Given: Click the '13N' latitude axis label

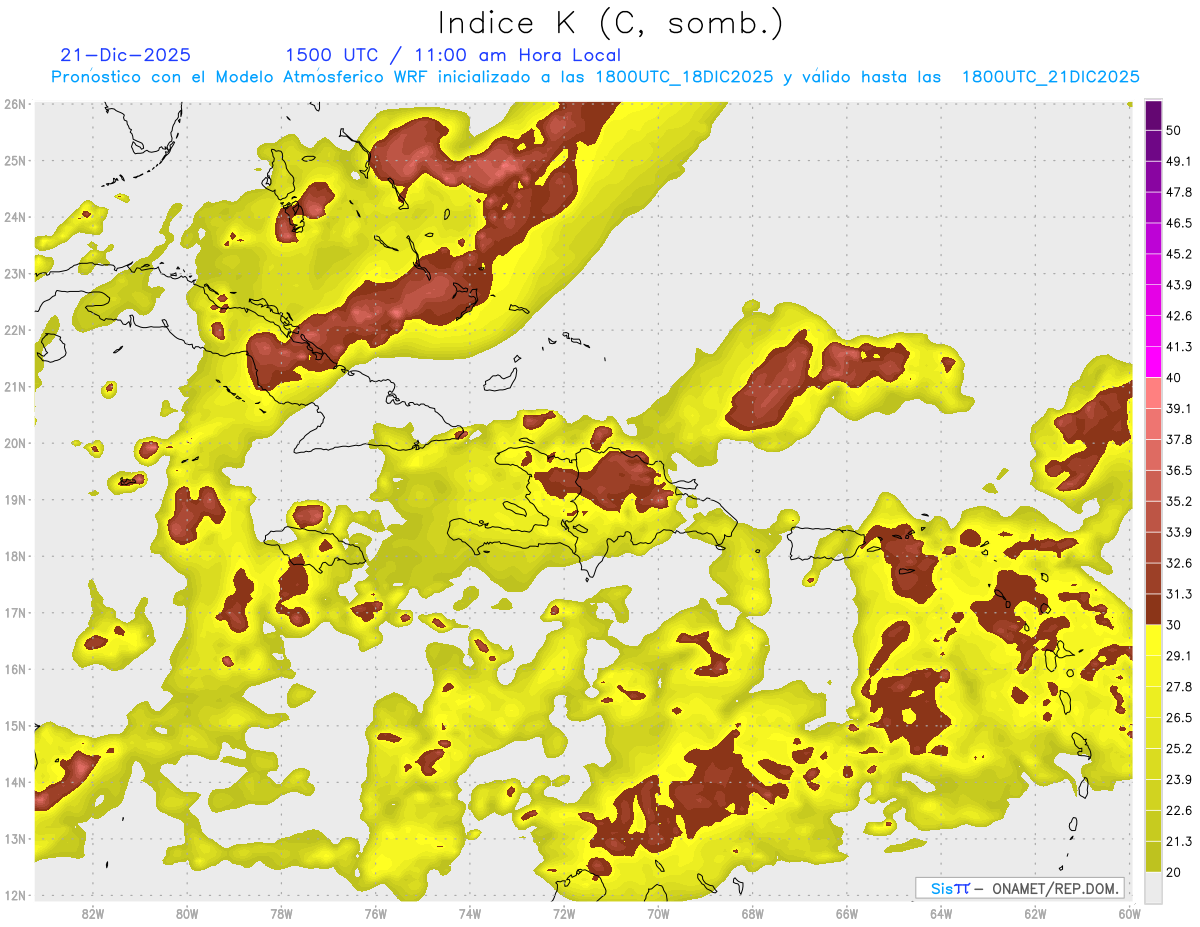Looking at the screenshot, I should pyautogui.click(x=15, y=838).
